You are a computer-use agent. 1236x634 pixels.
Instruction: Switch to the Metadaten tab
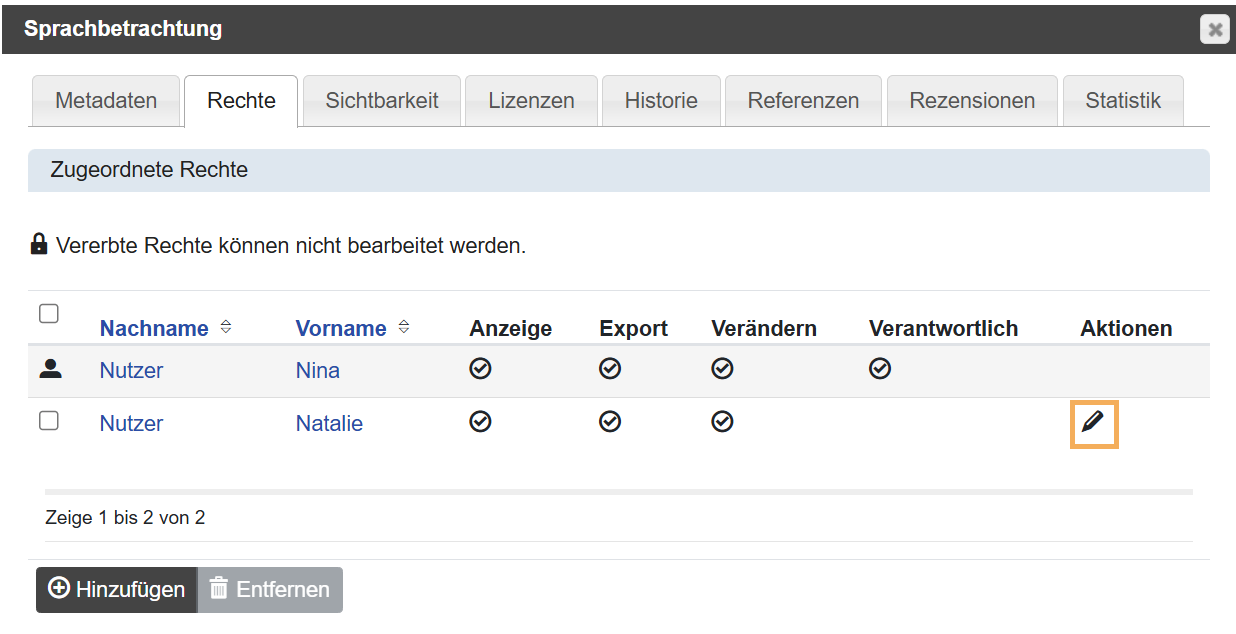[106, 101]
